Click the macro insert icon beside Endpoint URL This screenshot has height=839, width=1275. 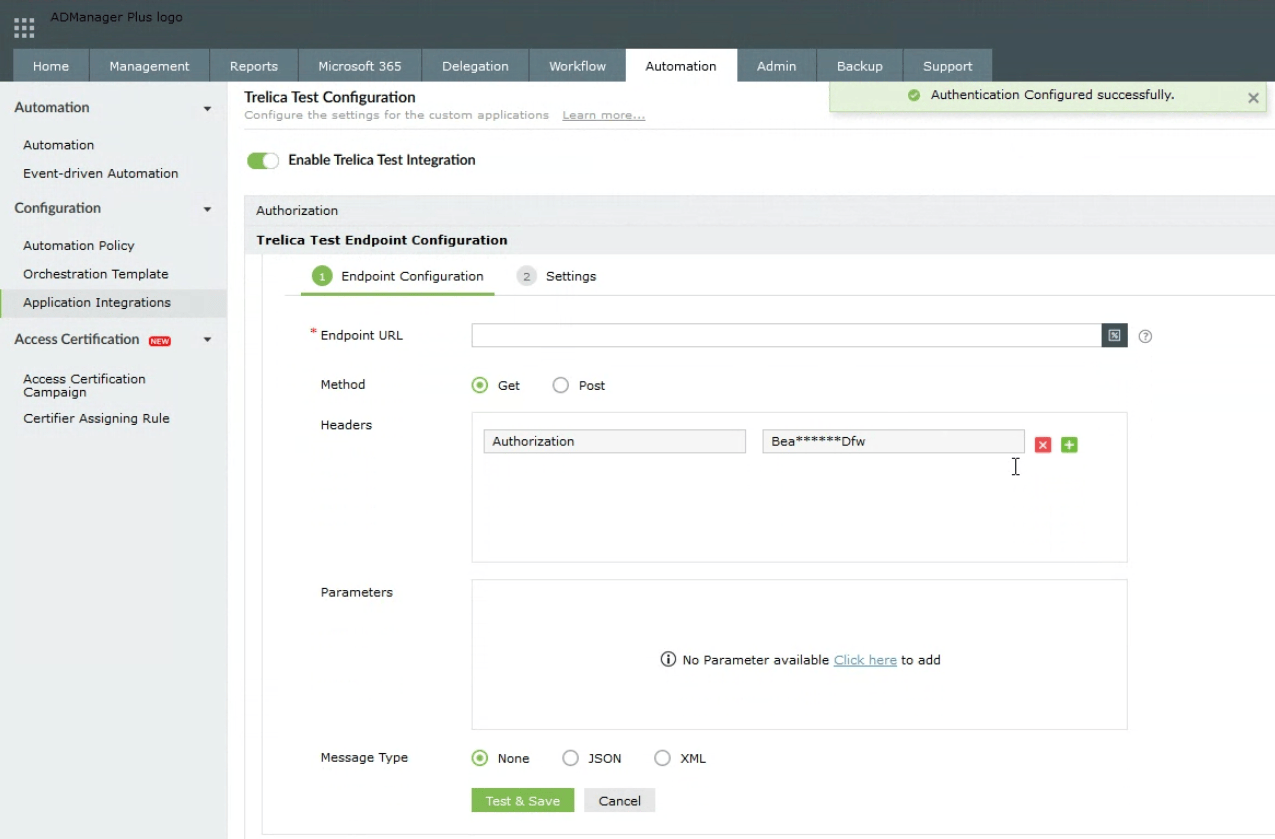(1114, 335)
